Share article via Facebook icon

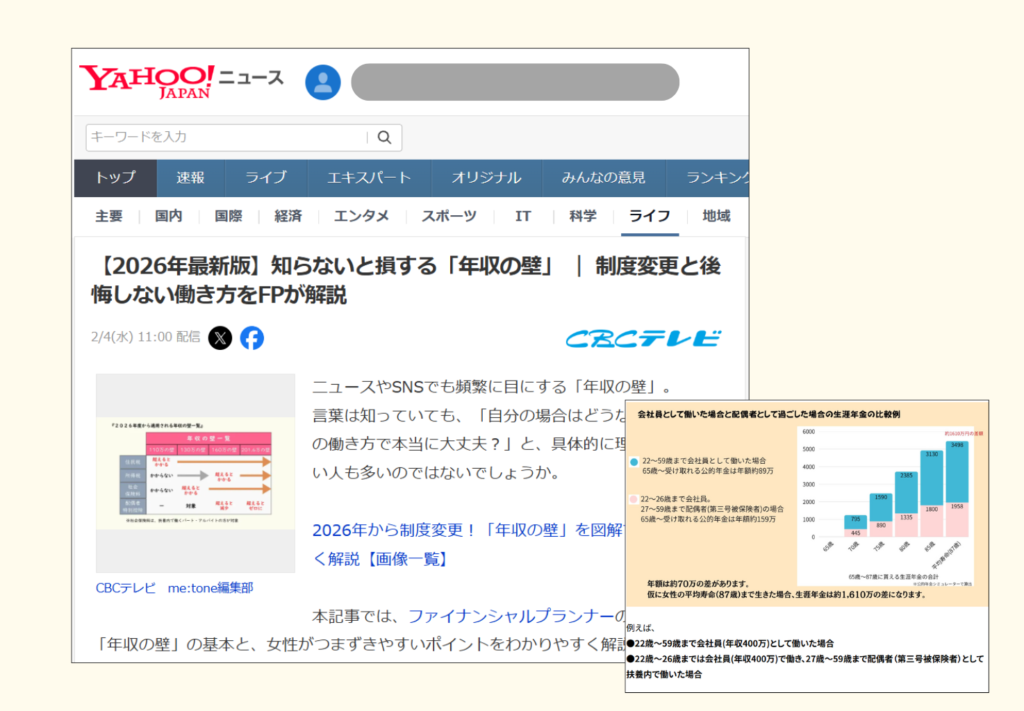coord(252,338)
